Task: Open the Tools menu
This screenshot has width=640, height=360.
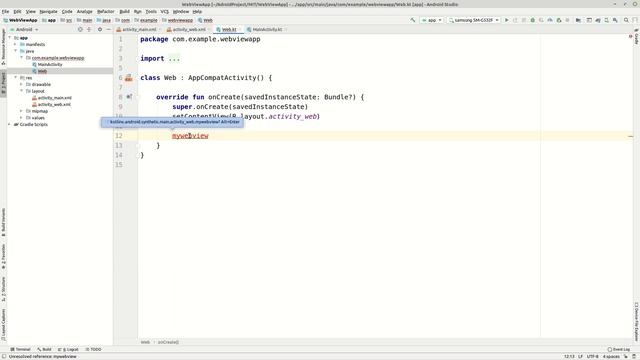Action: click(151, 11)
